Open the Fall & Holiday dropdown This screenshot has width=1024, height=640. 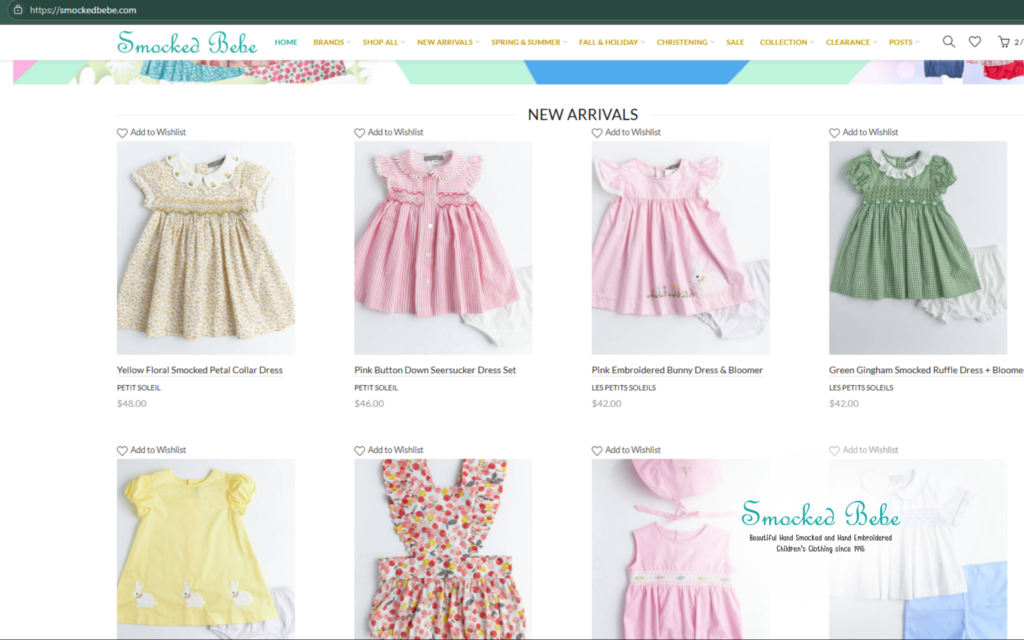point(611,42)
